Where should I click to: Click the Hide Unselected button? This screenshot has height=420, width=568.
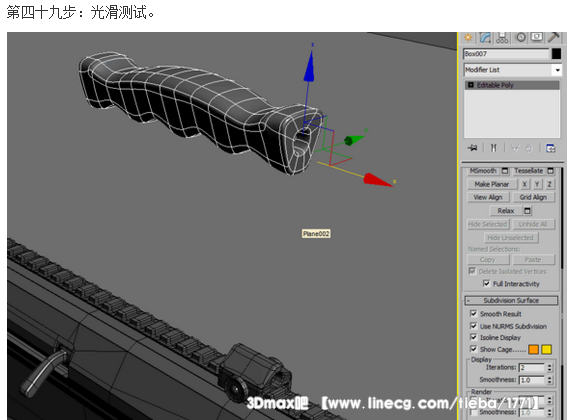point(510,238)
